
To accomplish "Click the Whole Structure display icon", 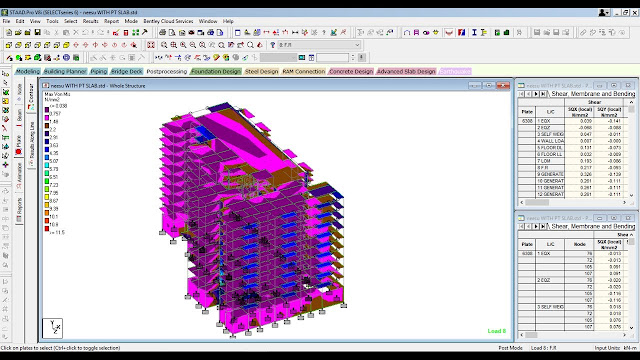I will (151, 45).
